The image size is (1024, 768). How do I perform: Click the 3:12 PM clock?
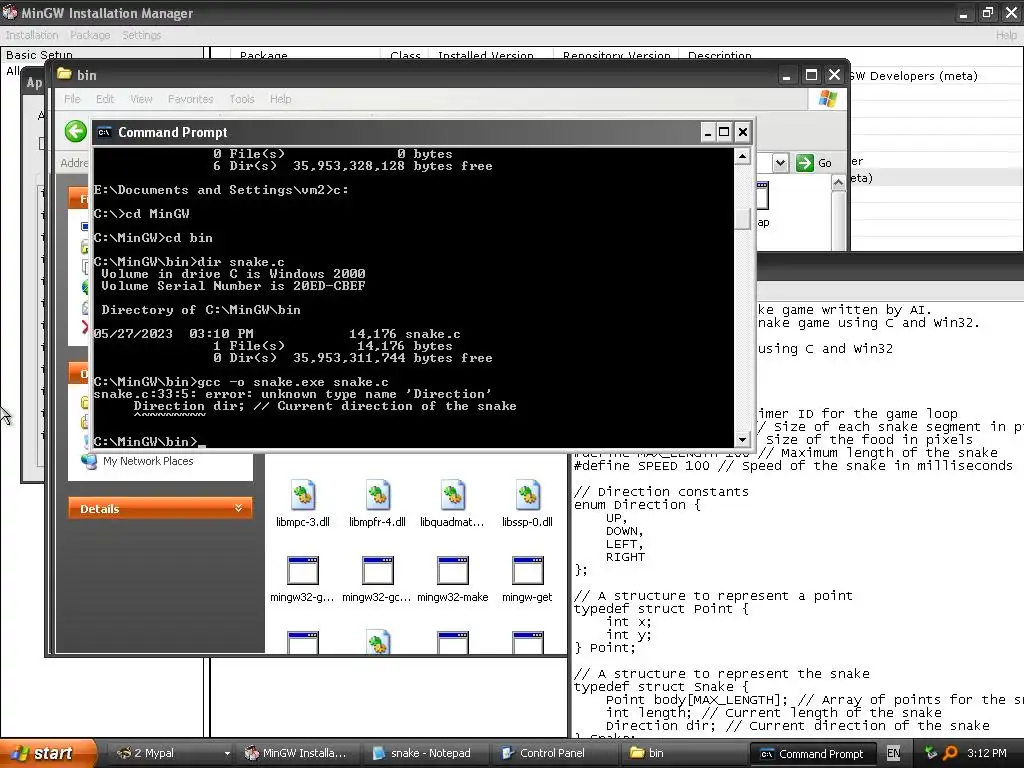click(987, 753)
